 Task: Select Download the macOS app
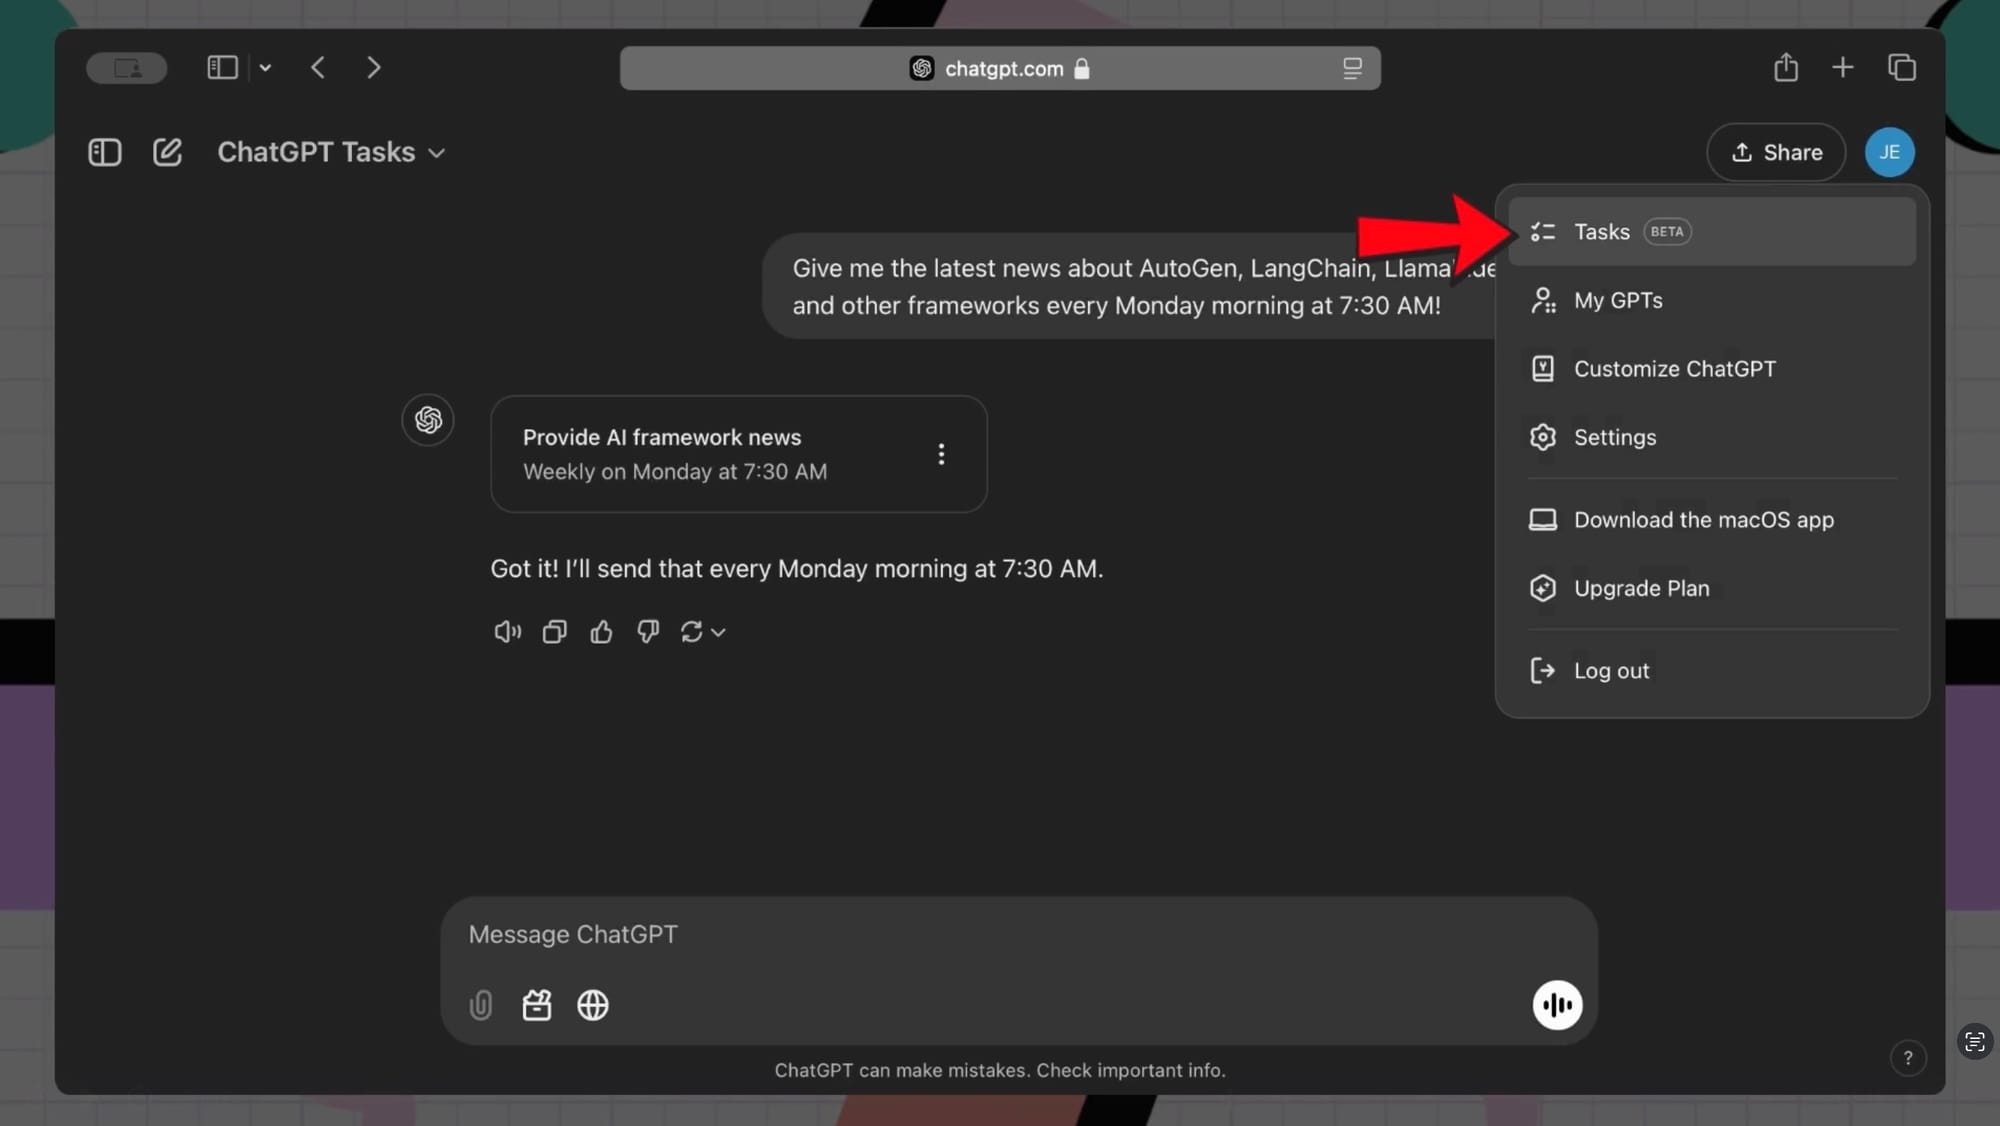point(1711,520)
